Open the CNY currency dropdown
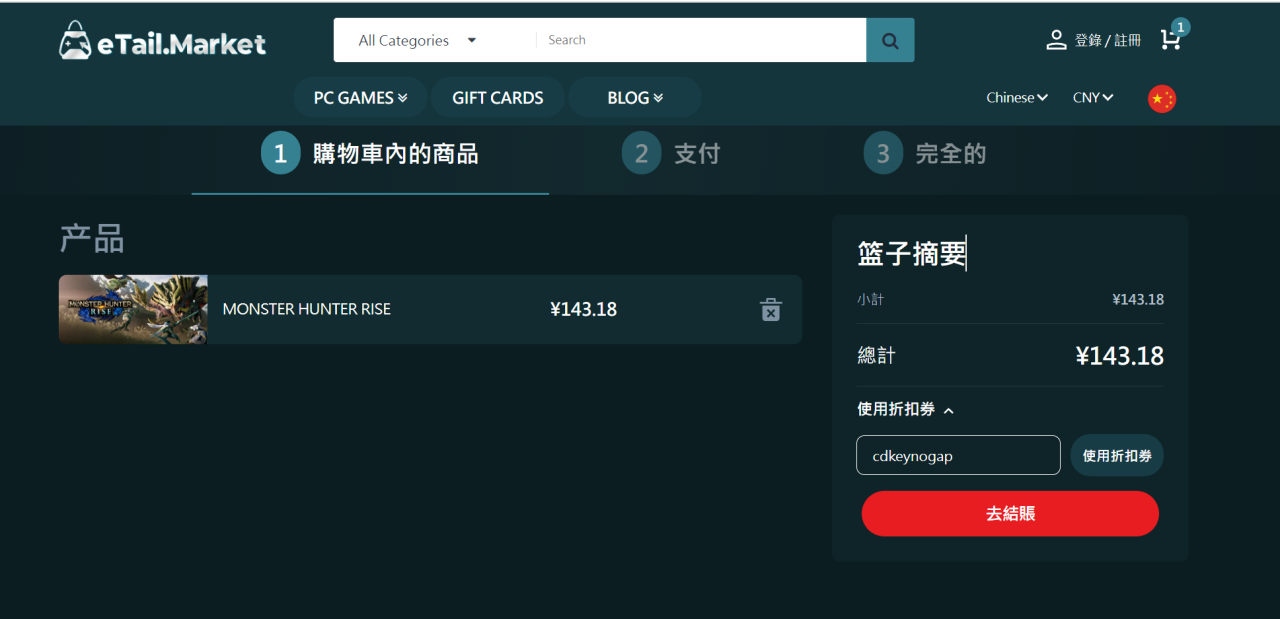Viewport: 1280px width, 619px height. pyautogui.click(x=1093, y=98)
